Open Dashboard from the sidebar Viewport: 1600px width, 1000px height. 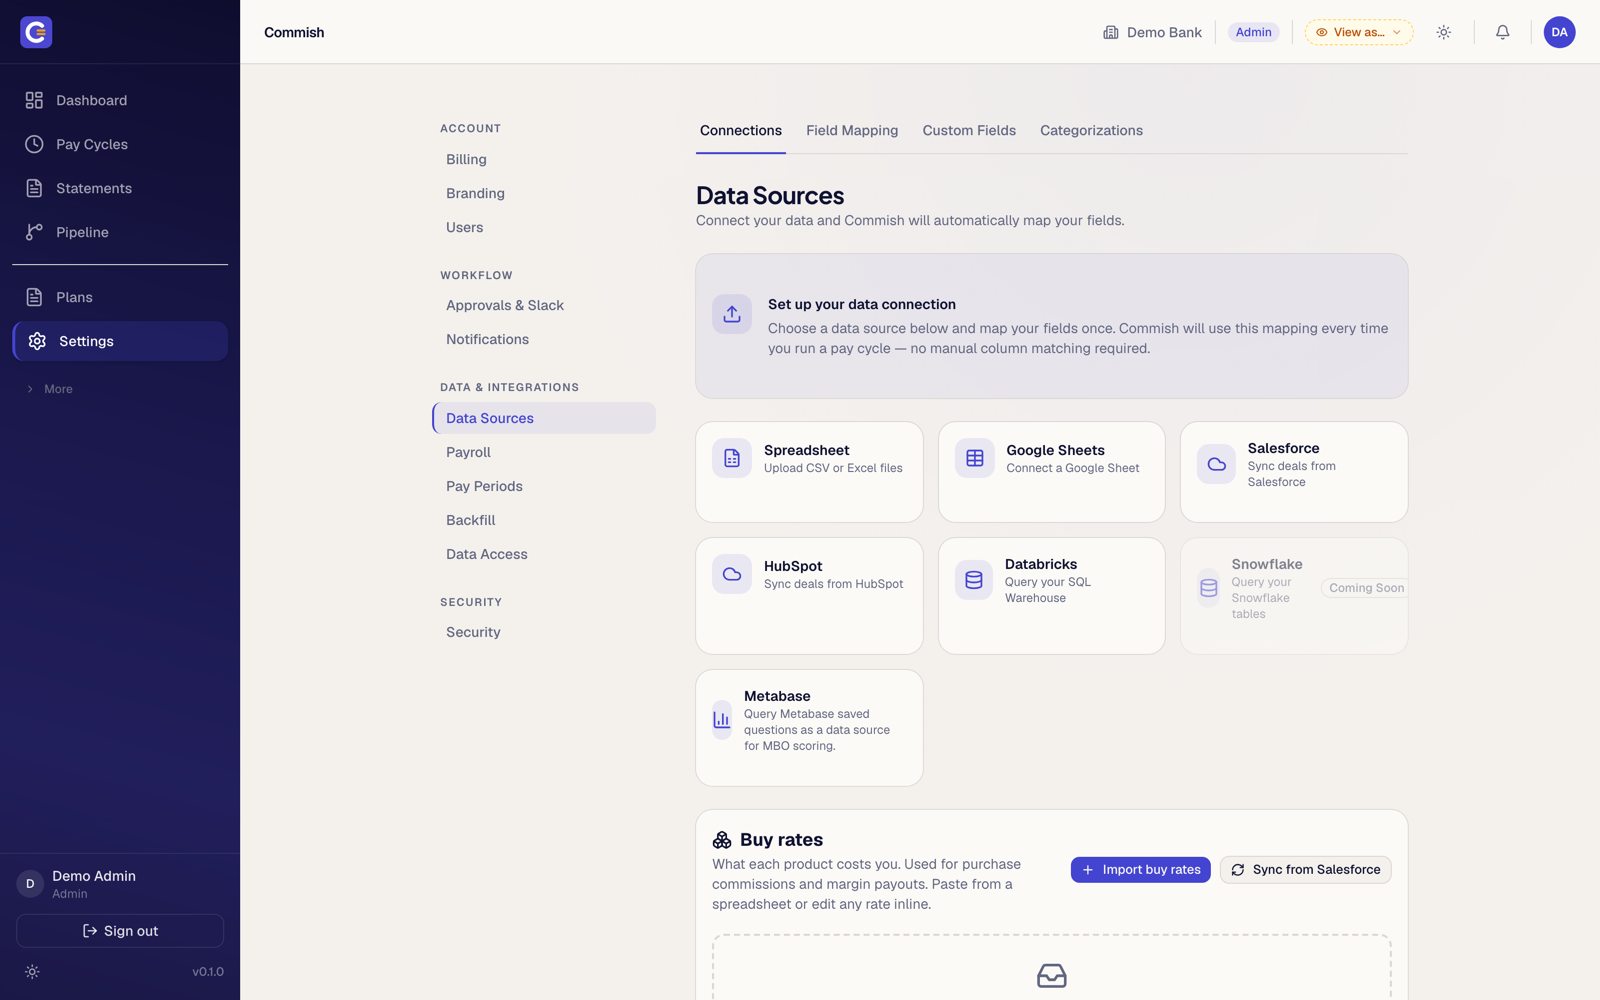[120, 100]
